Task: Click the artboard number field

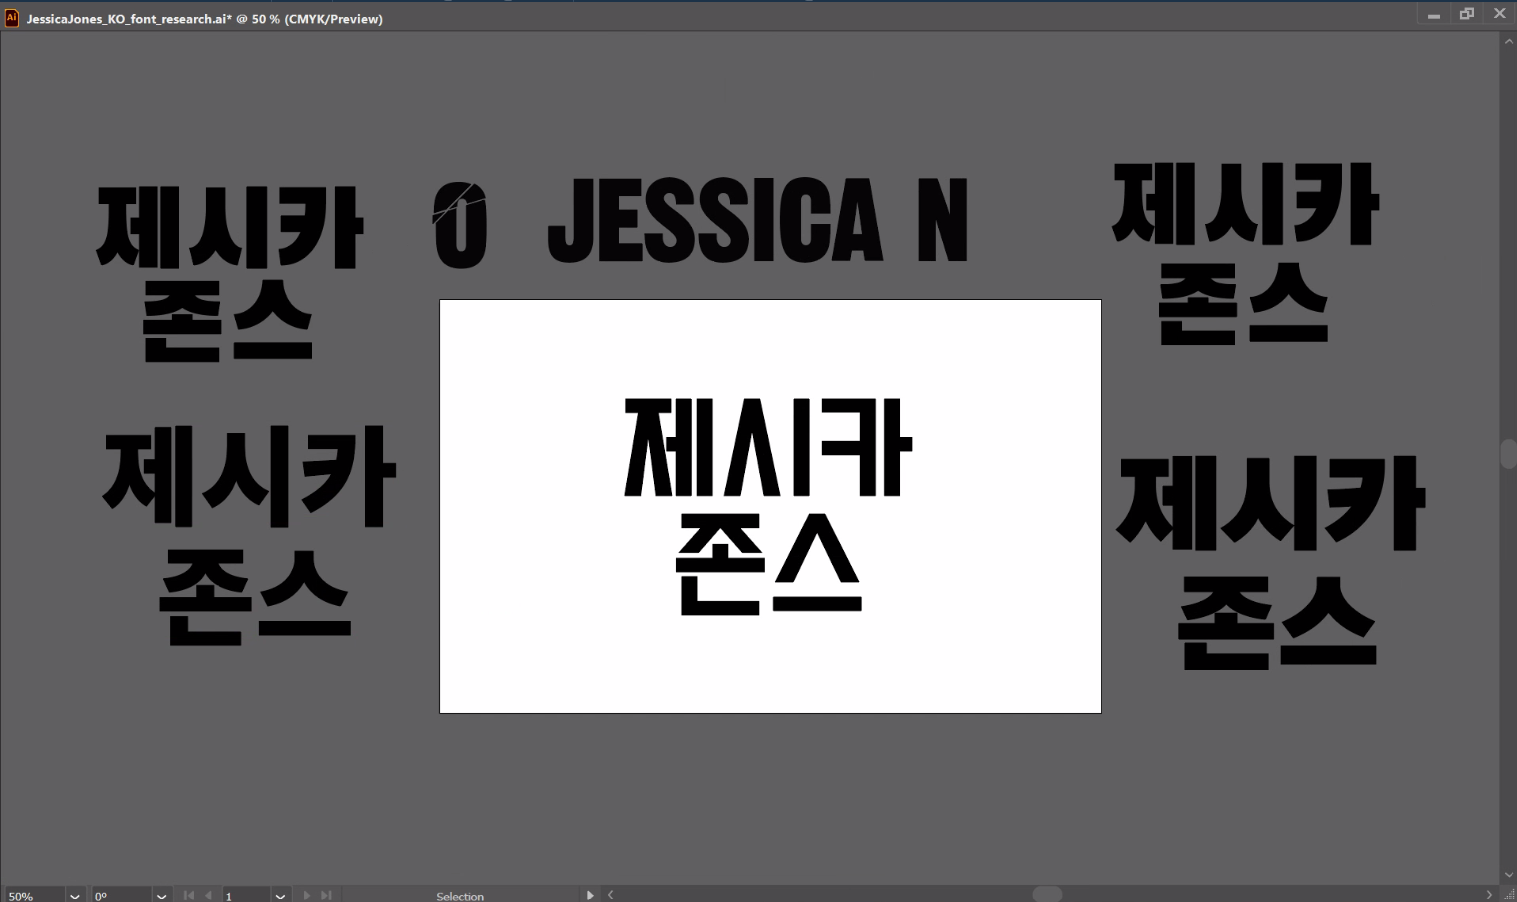Action: (x=246, y=895)
